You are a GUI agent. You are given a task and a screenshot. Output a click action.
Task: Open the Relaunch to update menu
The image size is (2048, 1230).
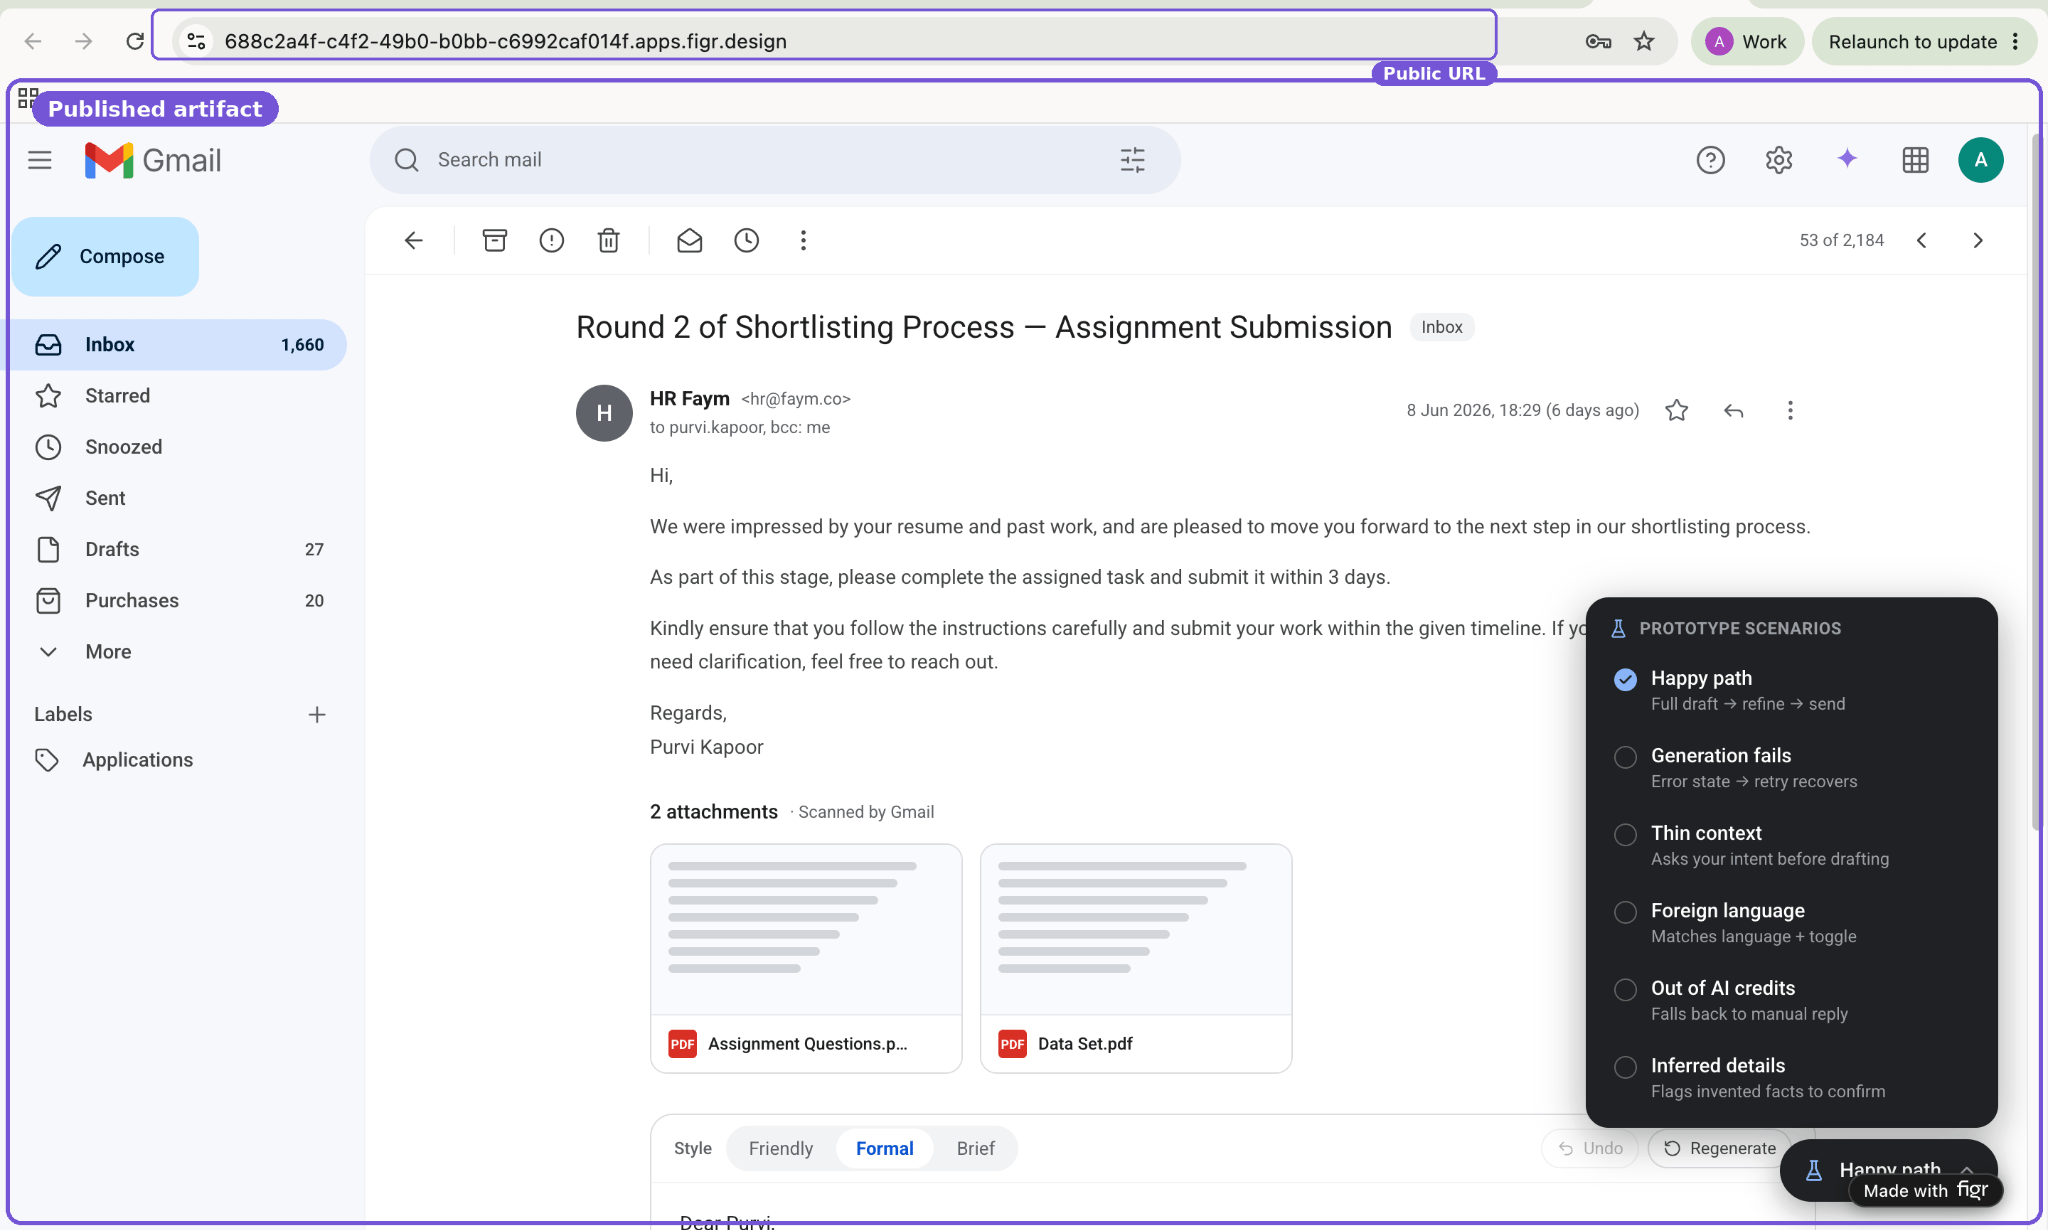(x=1925, y=41)
